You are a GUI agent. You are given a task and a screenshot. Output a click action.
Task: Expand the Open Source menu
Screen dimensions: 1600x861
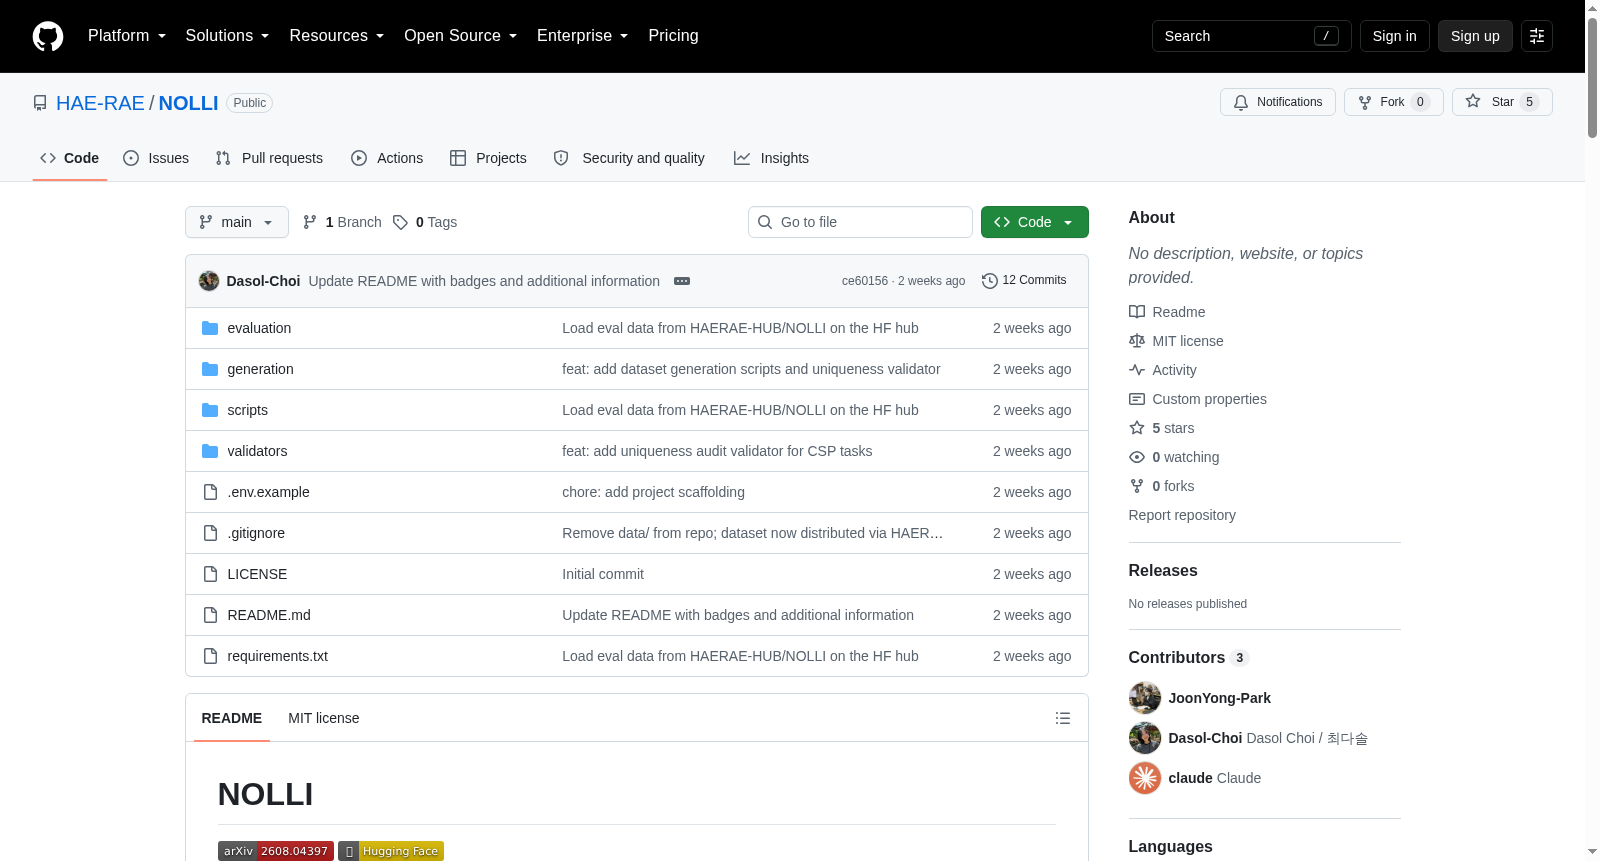pos(461,36)
